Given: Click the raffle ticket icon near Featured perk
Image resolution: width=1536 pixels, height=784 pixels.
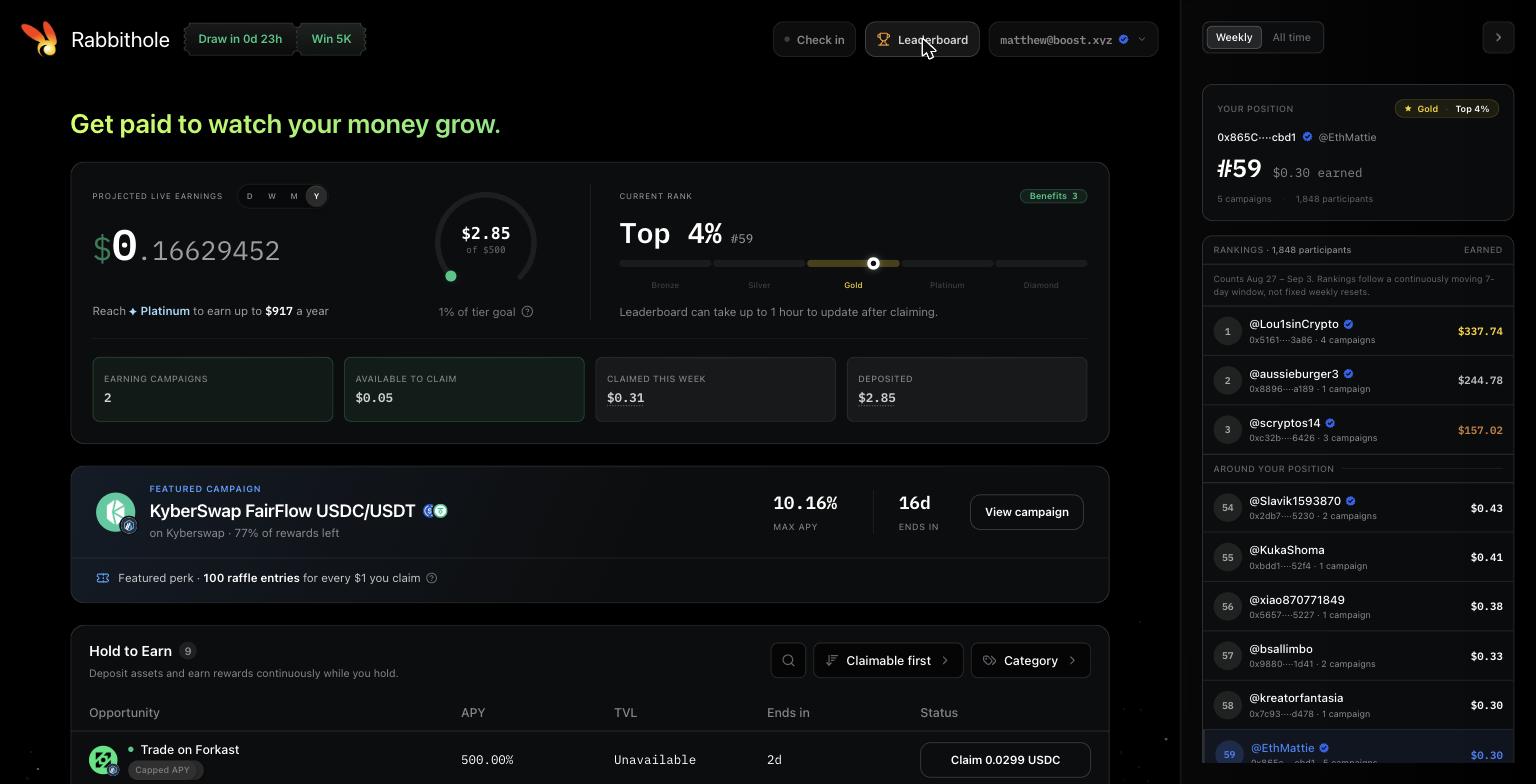Looking at the screenshot, I should click(x=102, y=578).
